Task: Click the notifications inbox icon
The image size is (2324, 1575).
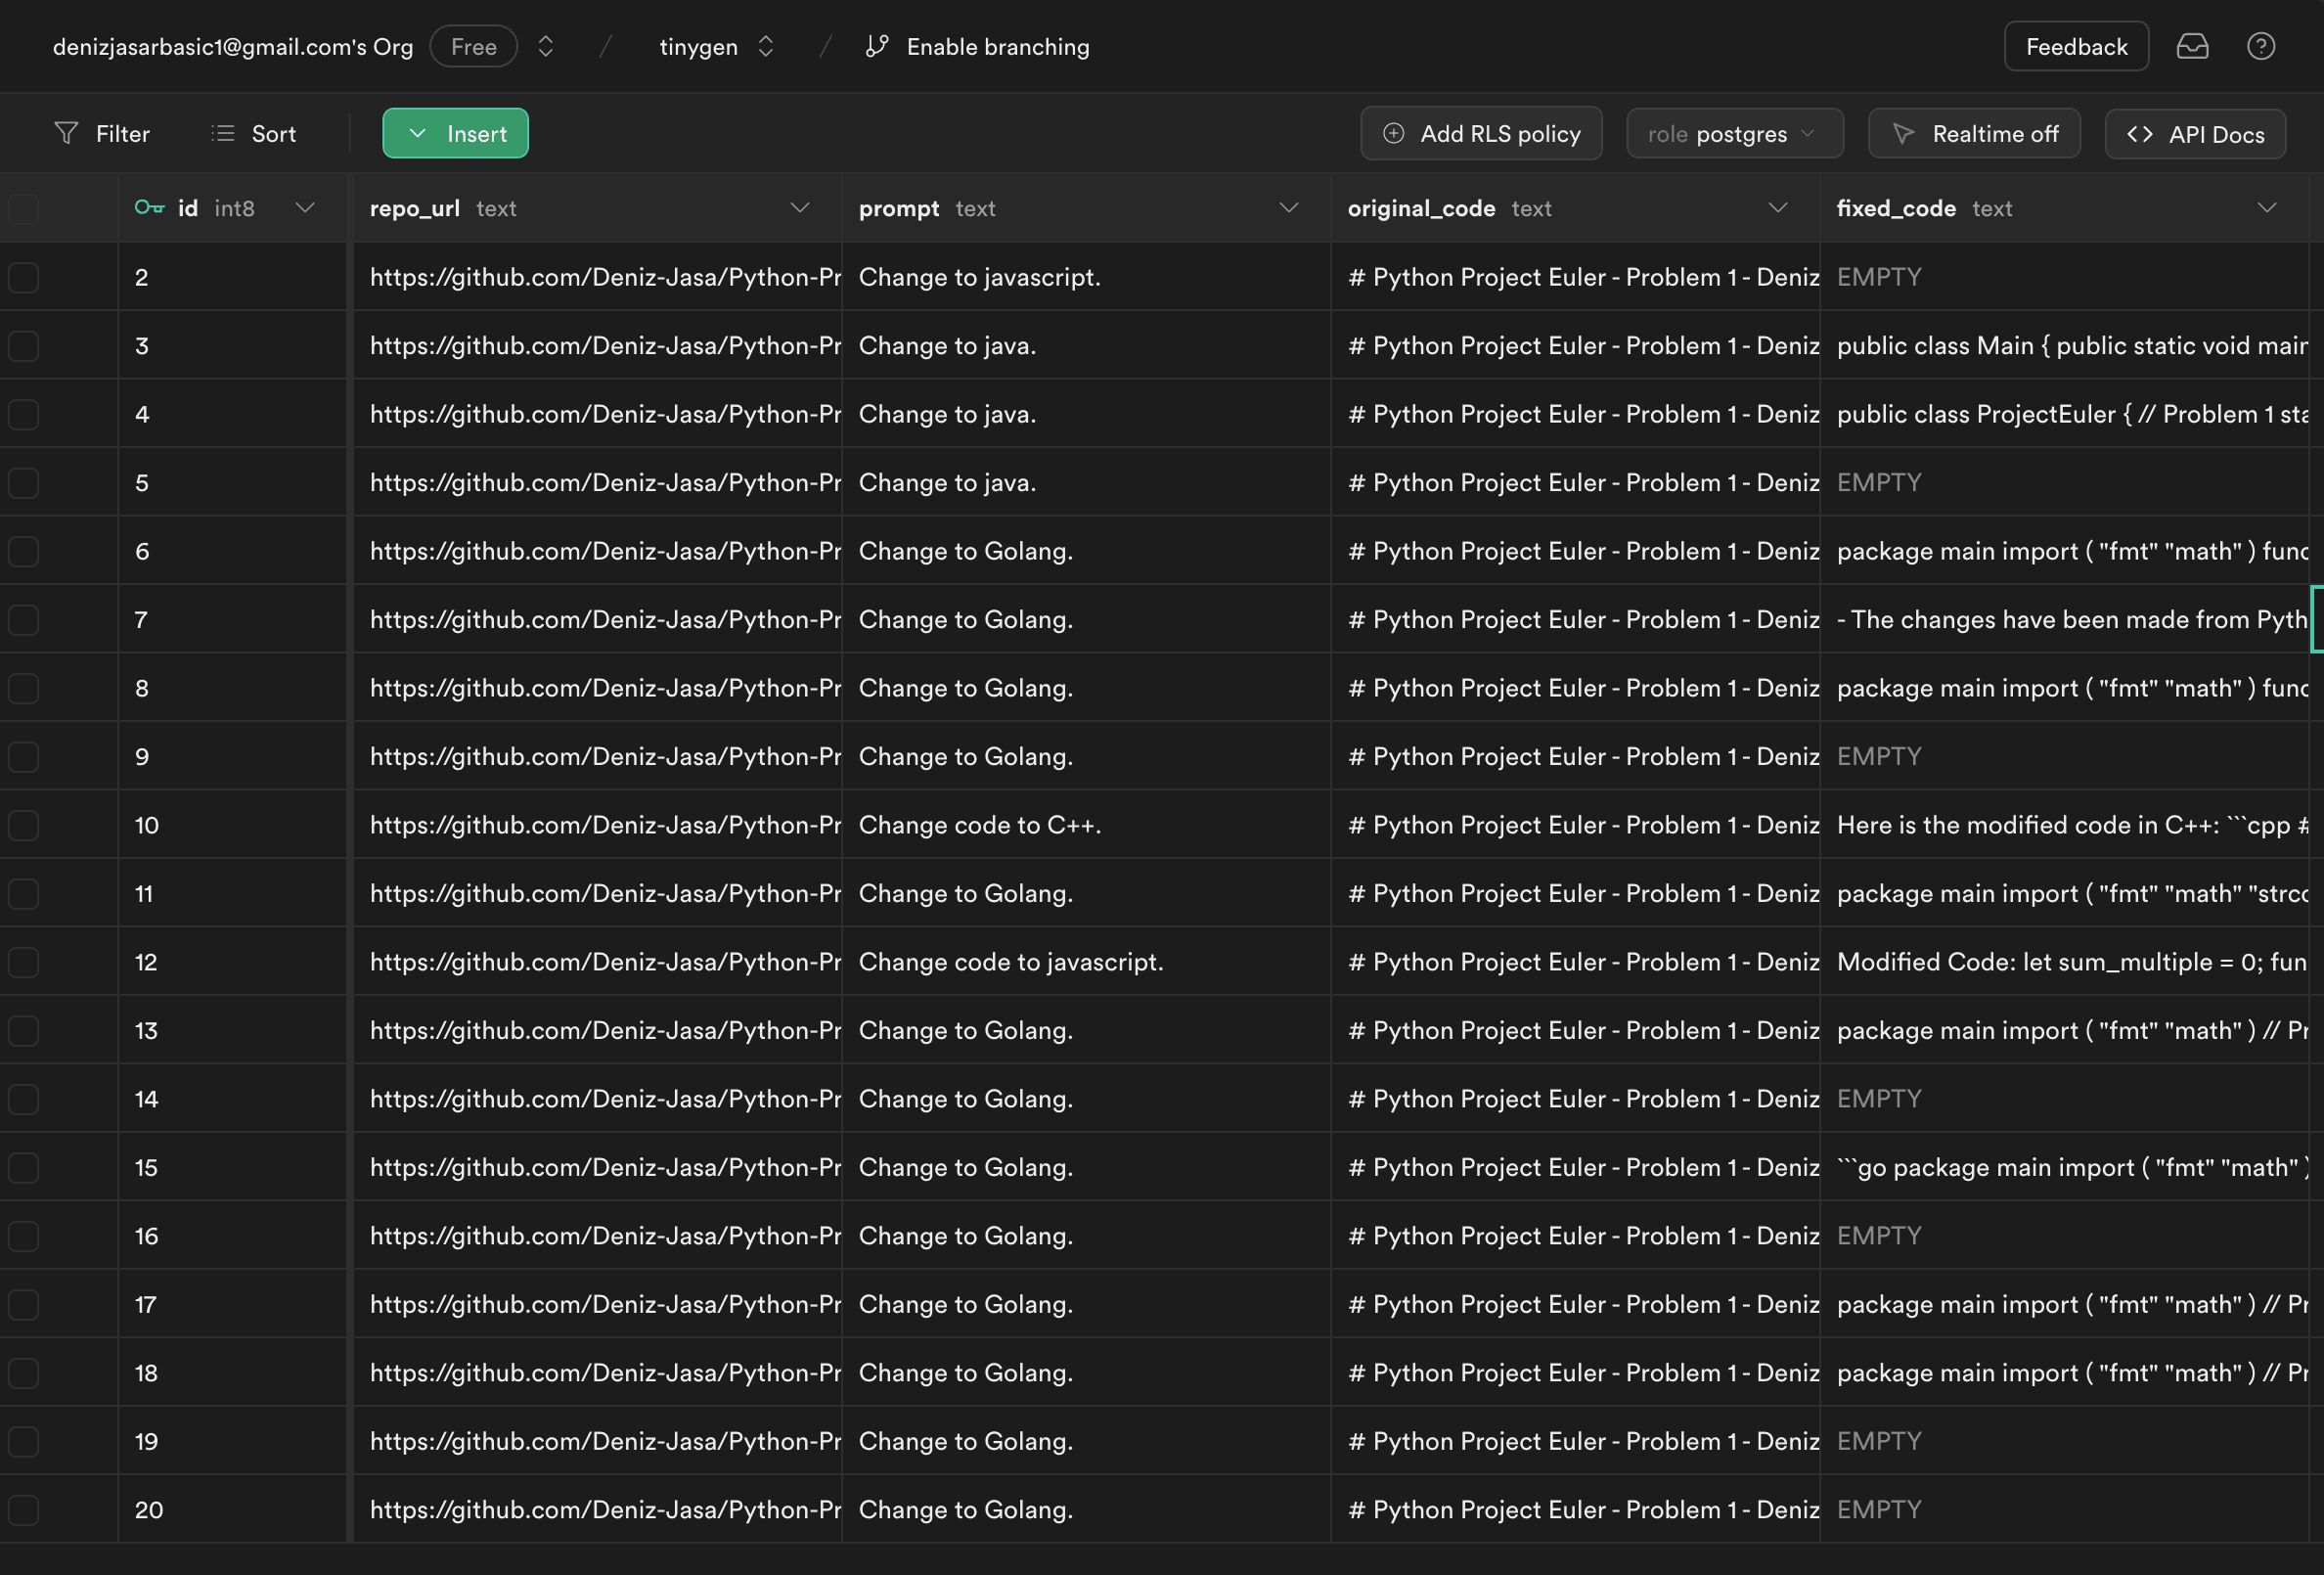Action: 2192,46
